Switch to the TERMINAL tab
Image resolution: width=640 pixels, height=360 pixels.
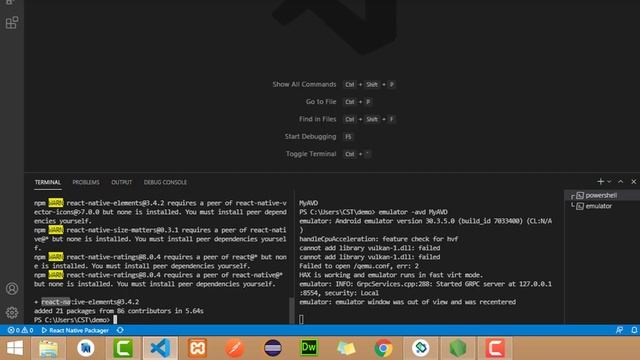click(47, 182)
